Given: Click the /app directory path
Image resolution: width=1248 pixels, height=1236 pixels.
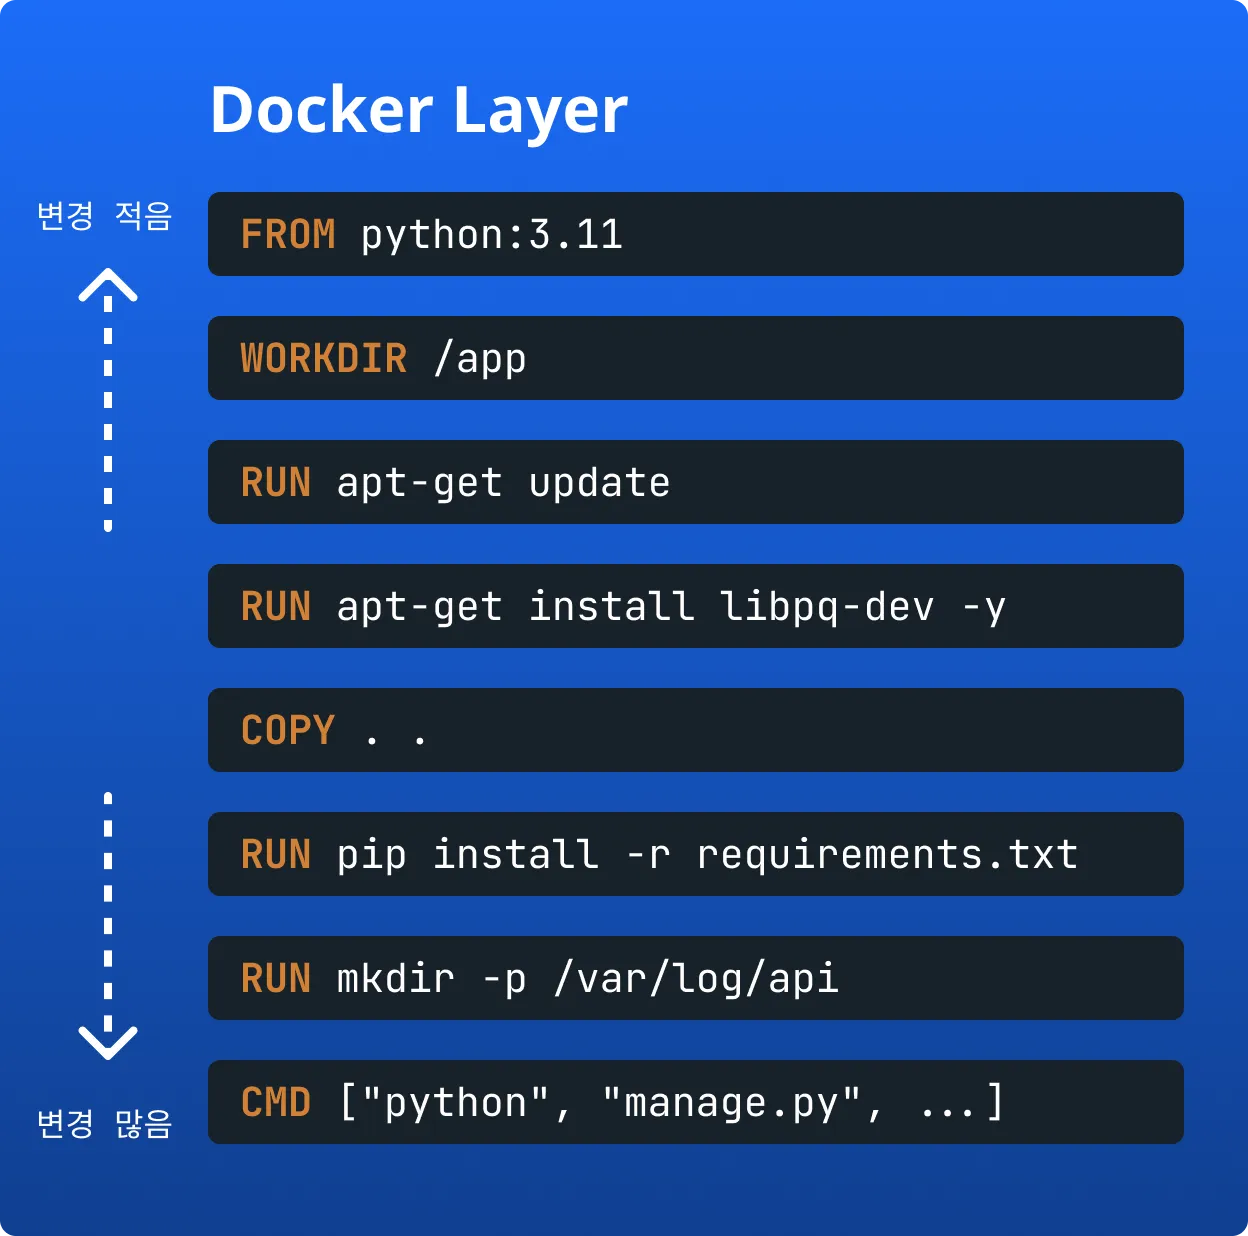Looking at the screenshot, I should click(480, 359).
